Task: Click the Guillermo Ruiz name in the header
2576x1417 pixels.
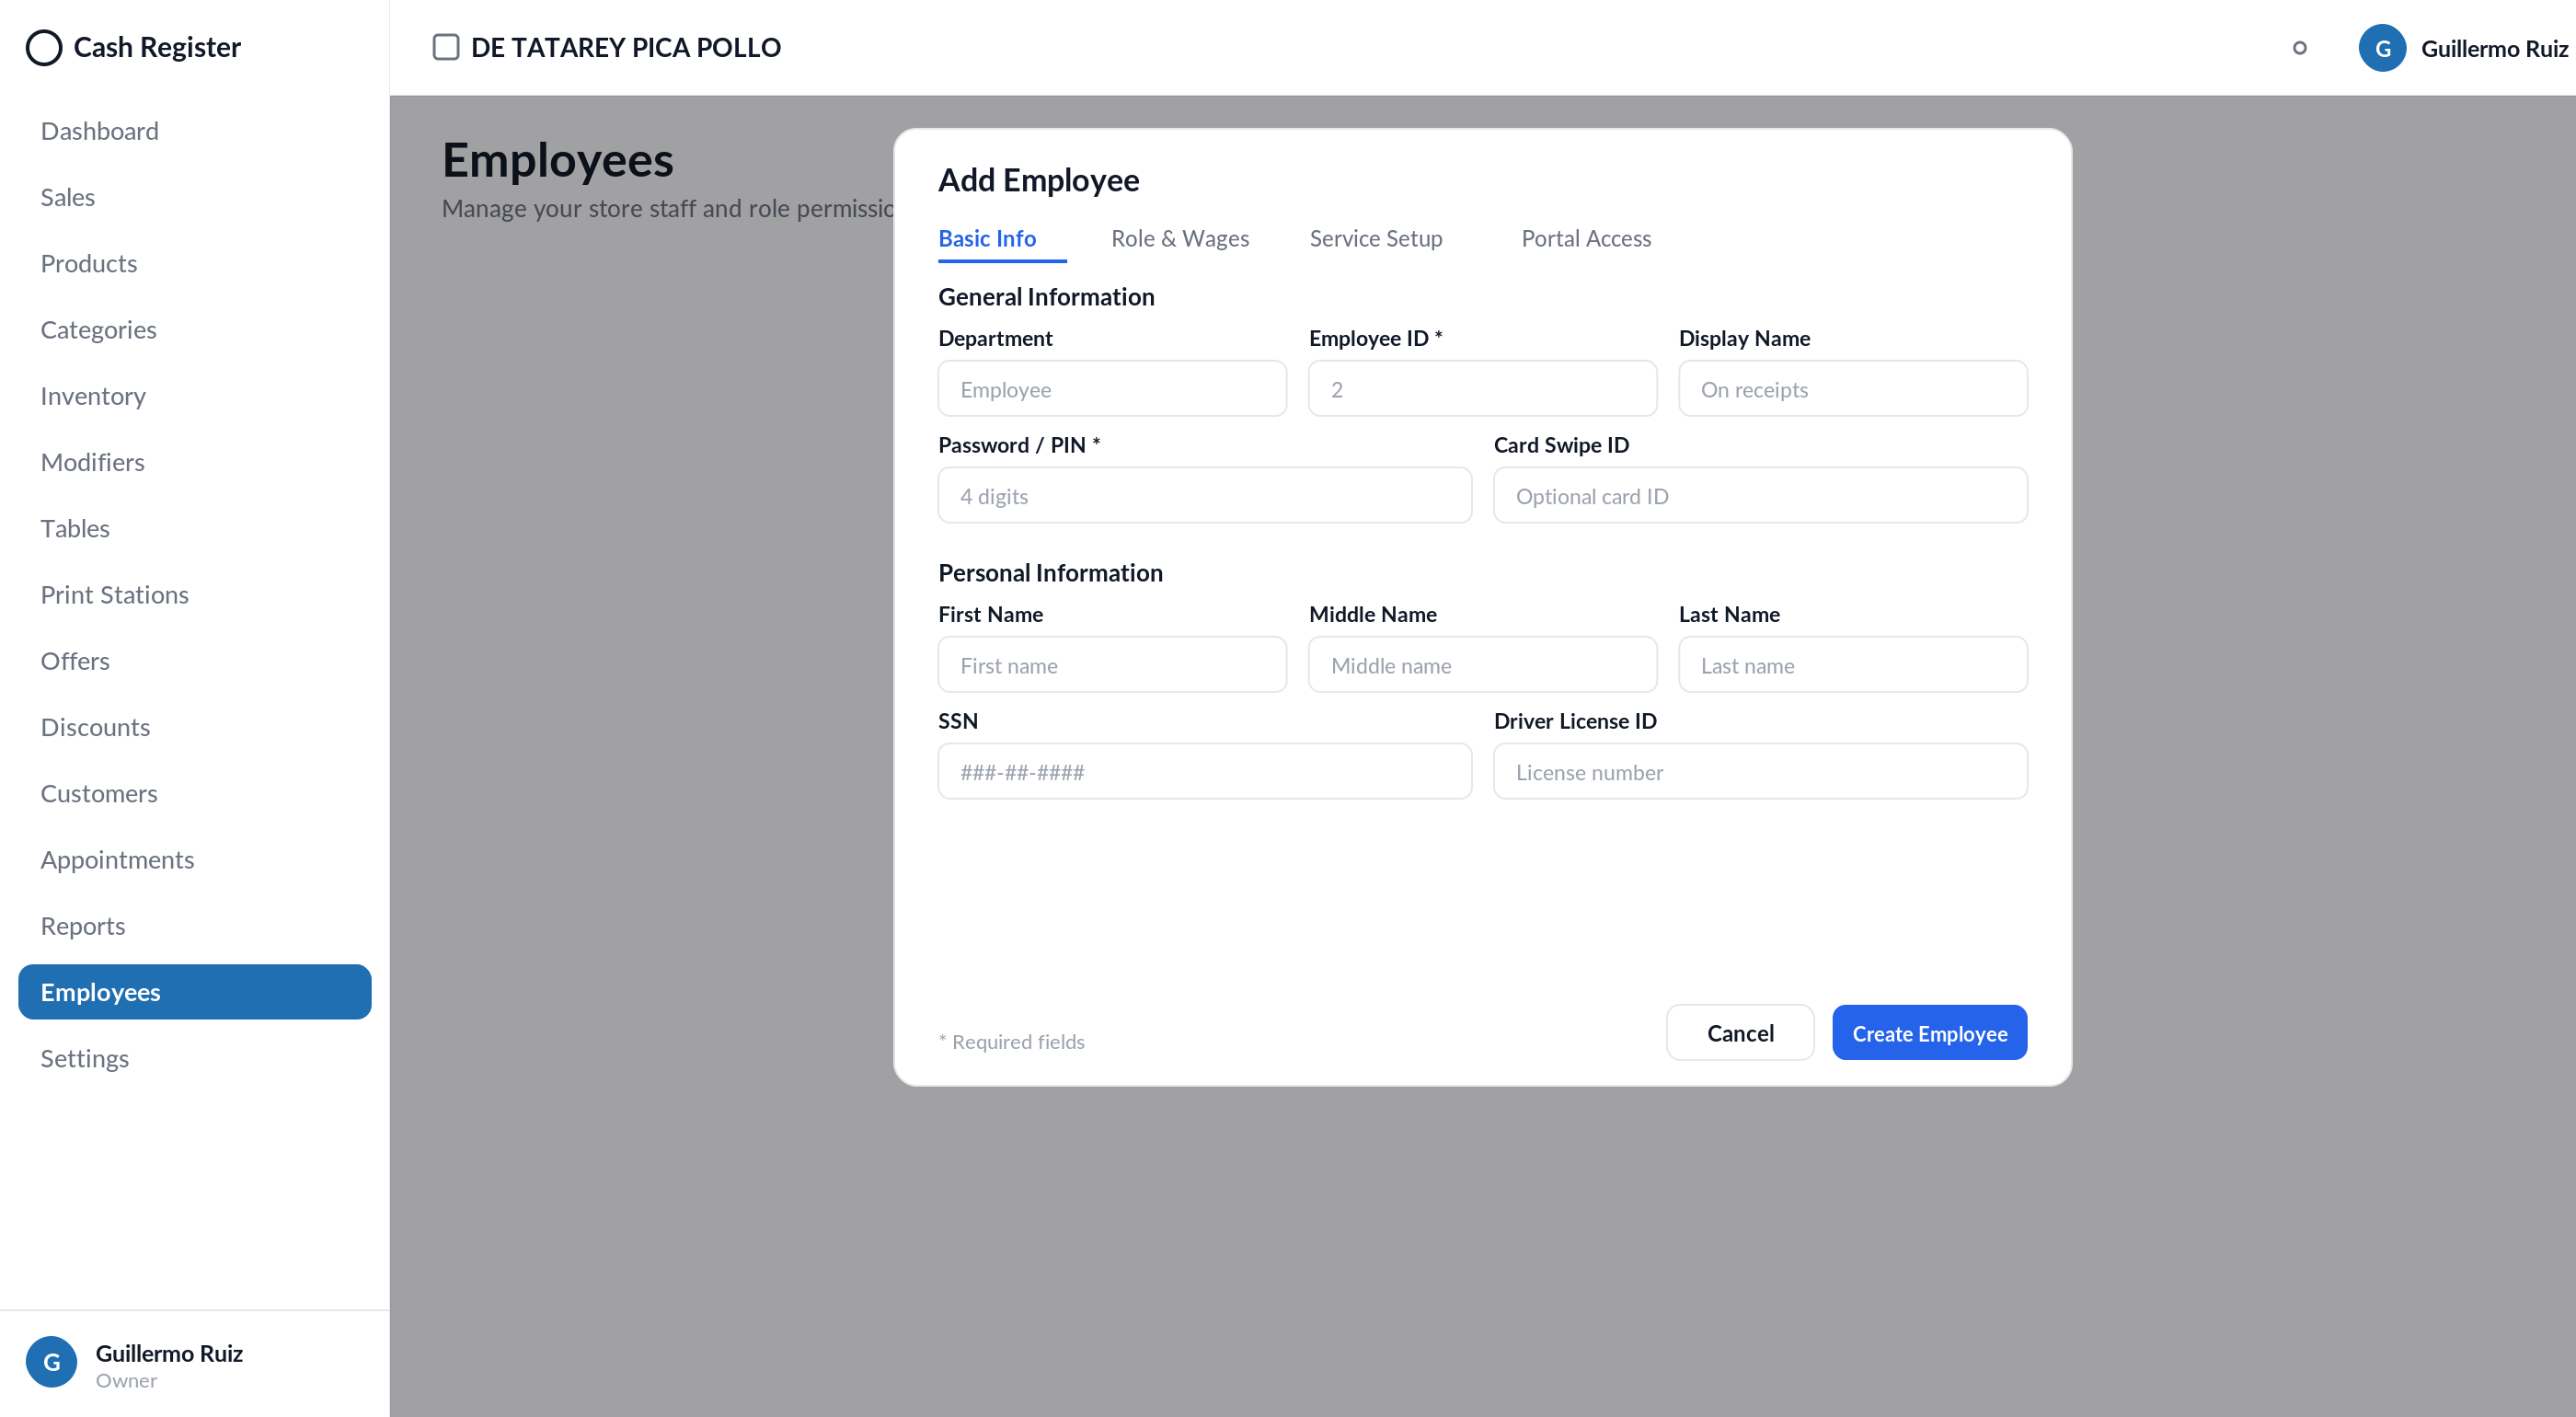Action: pyautogui.click(x=2494, y=48)
